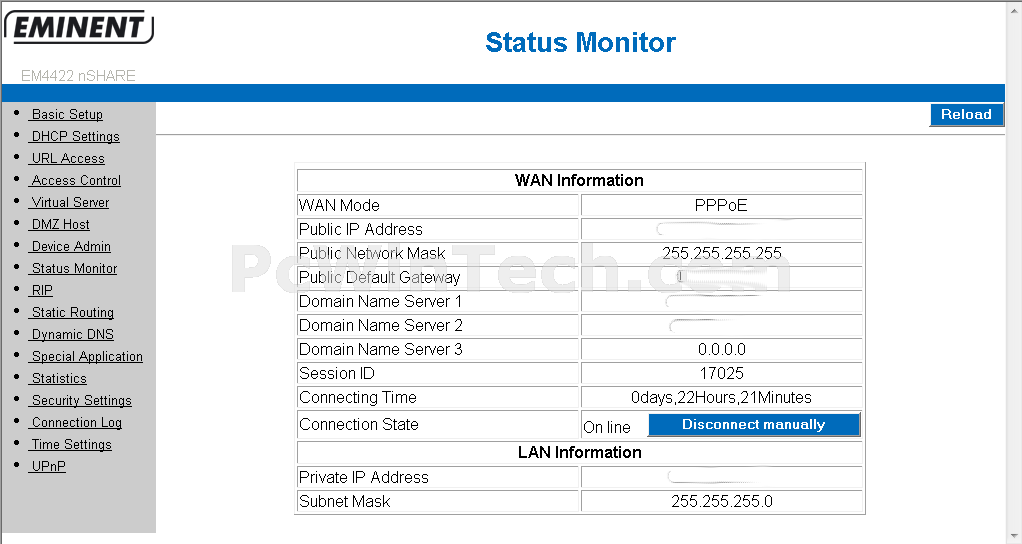1022x544 pixels.
Task: View the Connection Log
Action: click(76, 423)
